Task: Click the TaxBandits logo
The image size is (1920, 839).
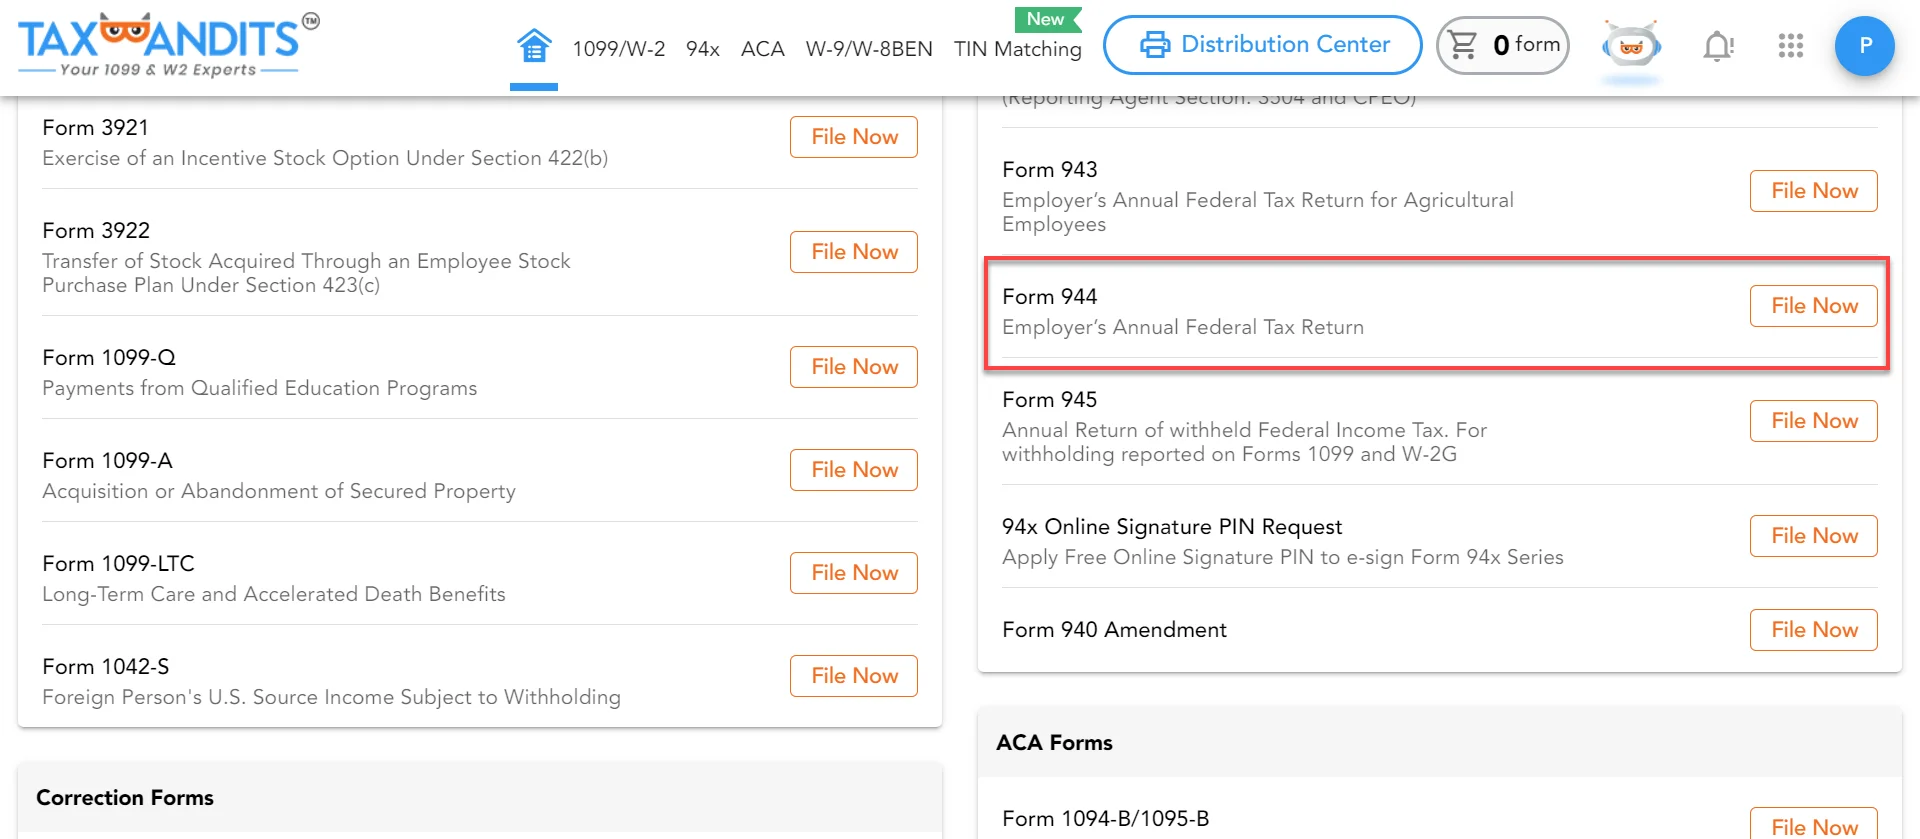Action: (x=168, y=45)
